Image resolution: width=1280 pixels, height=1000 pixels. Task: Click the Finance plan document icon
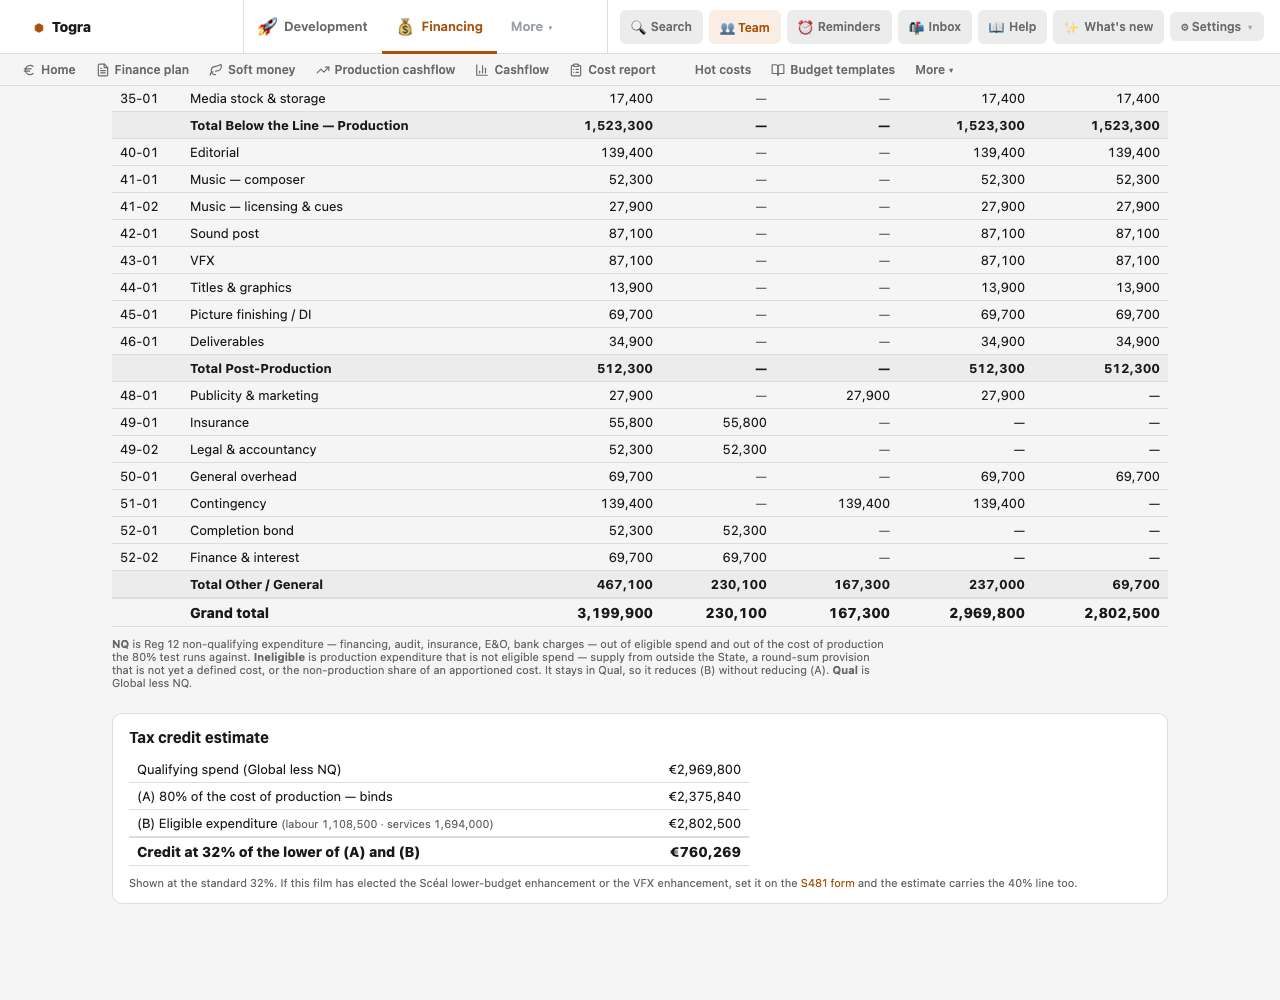(103, 70)
